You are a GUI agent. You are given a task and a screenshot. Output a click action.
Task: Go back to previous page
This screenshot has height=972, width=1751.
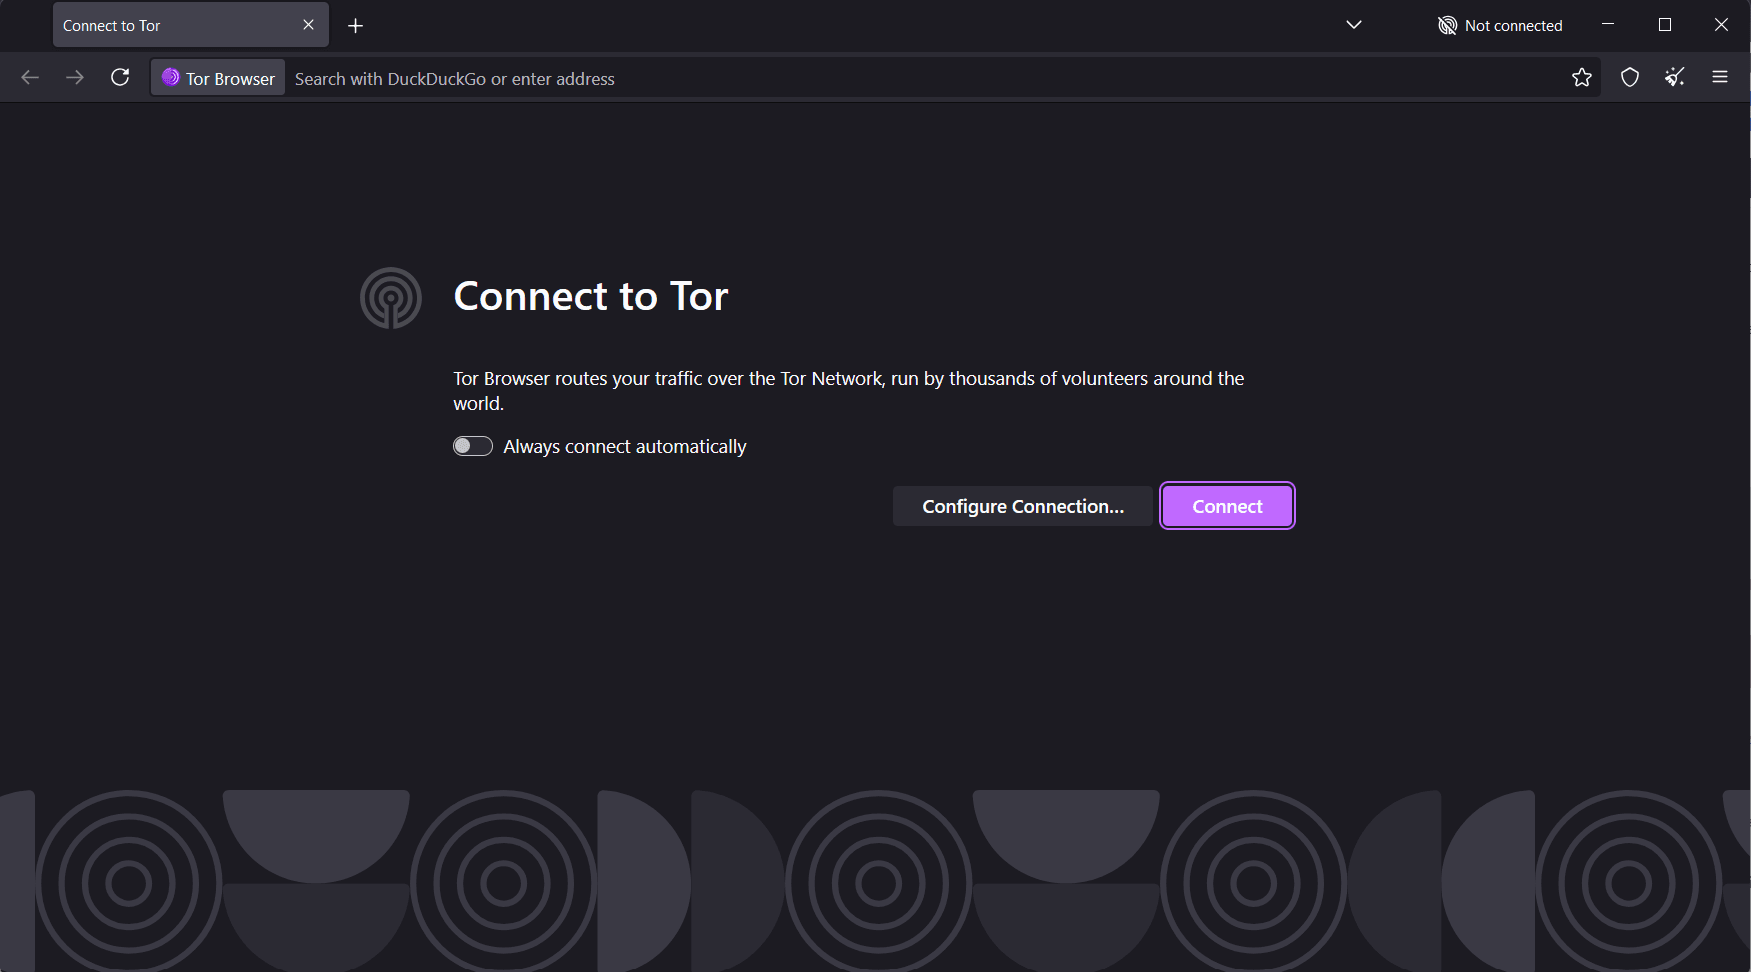30,78
